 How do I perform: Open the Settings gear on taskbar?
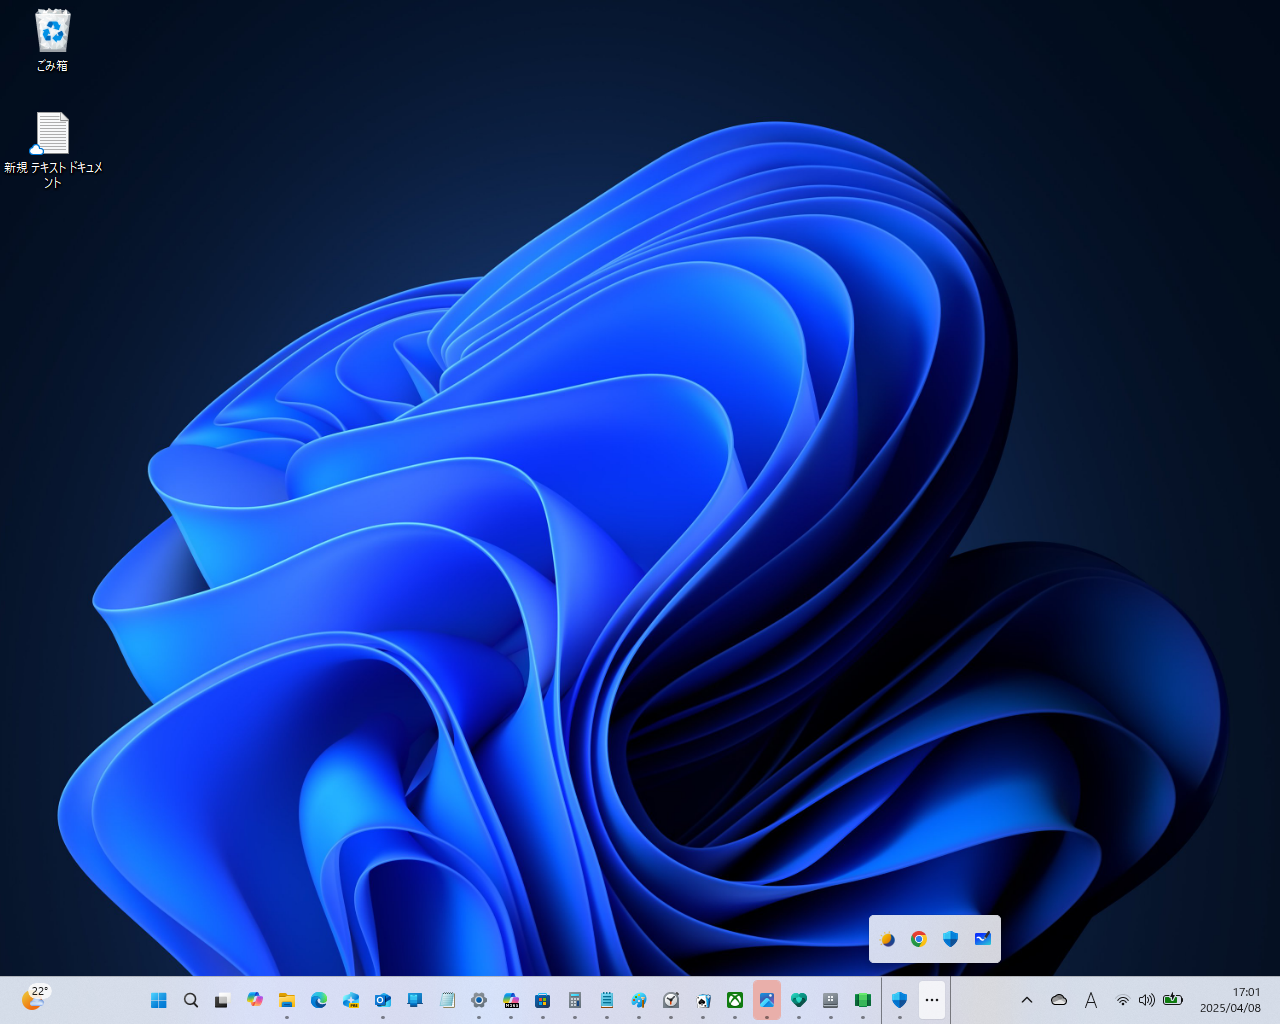click(x=479, y=1000)
